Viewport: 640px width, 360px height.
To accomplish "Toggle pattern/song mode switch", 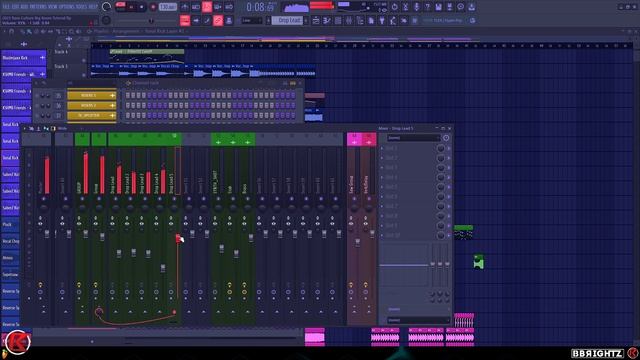I will (120, 7).
